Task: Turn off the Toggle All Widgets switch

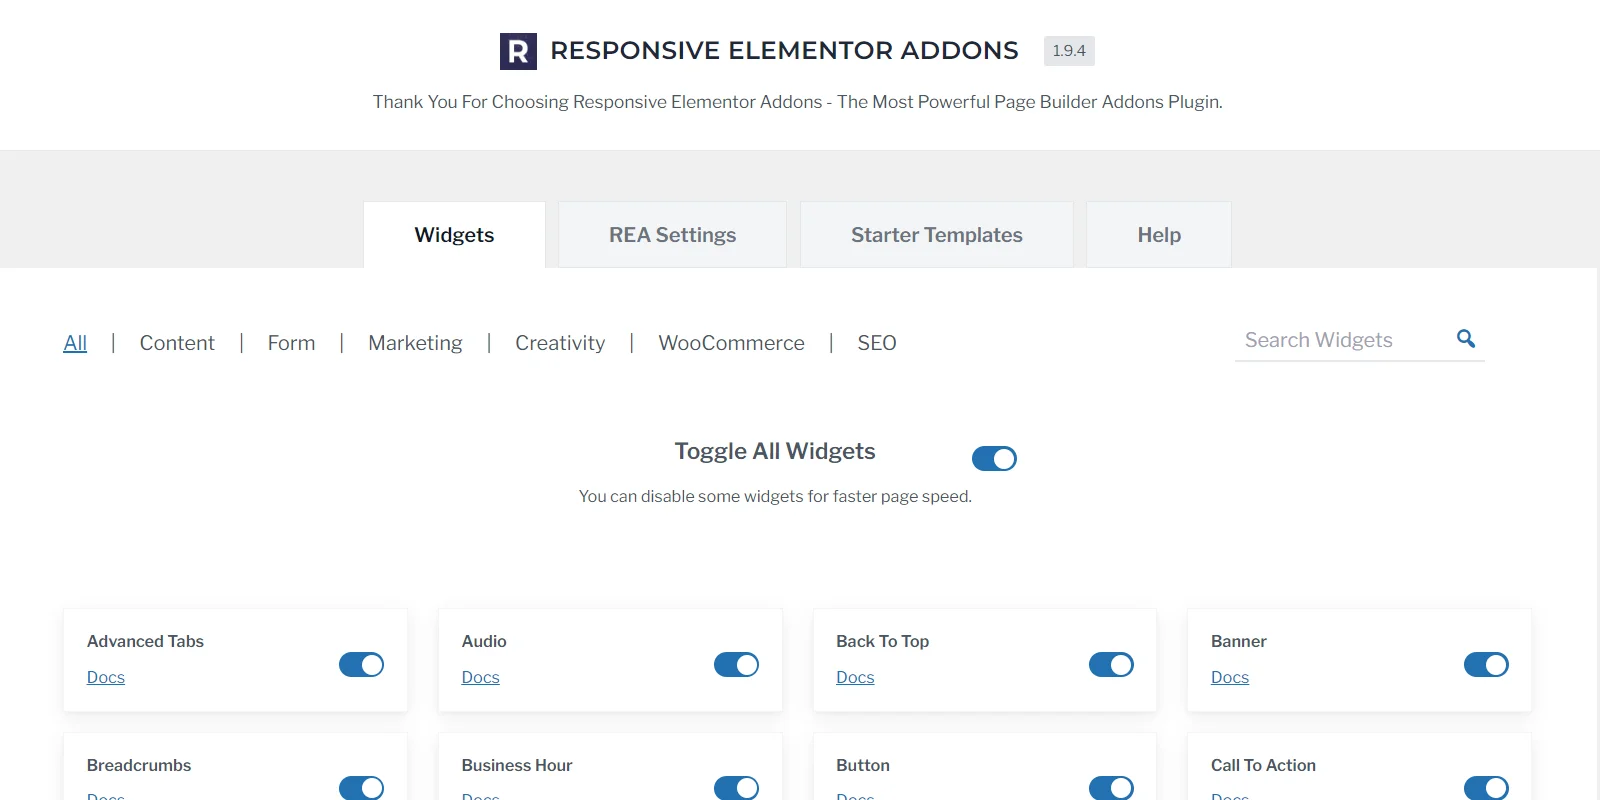Action: 994,458
